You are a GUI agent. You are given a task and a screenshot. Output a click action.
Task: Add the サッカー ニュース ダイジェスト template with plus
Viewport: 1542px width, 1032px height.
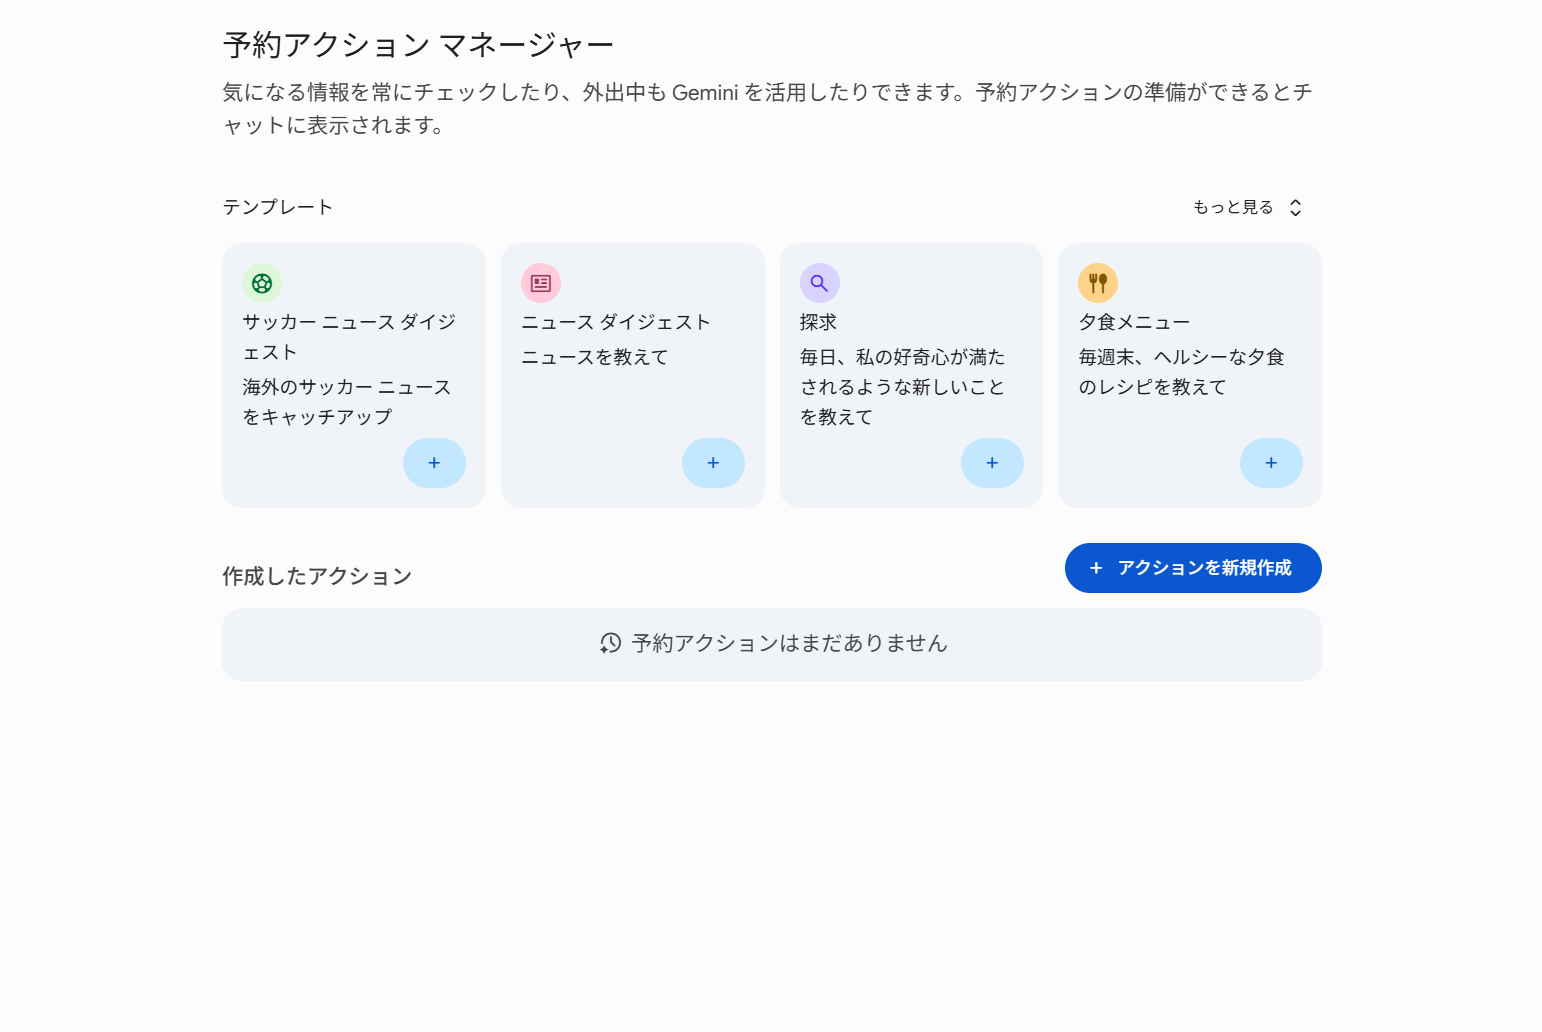434,463
